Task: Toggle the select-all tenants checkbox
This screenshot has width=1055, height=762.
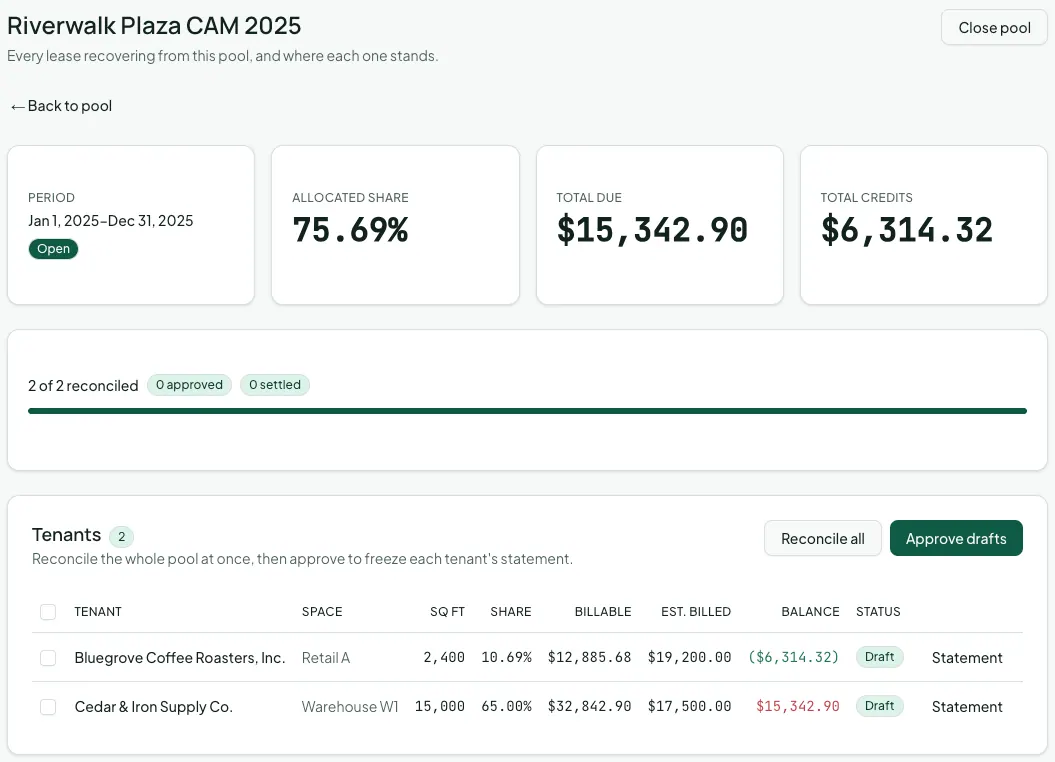Action: click(48, 611)
